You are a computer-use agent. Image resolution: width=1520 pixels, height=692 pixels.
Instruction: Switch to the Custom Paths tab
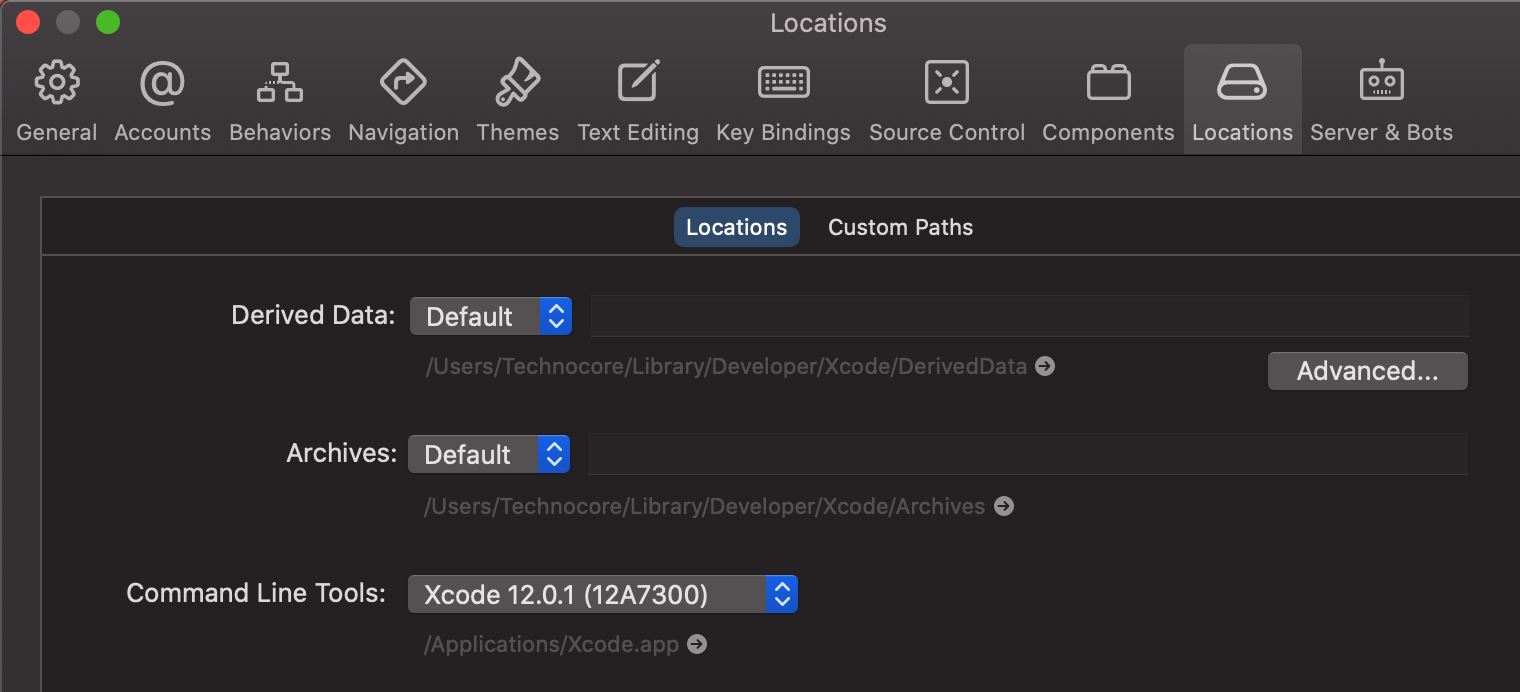coord(900,228)
